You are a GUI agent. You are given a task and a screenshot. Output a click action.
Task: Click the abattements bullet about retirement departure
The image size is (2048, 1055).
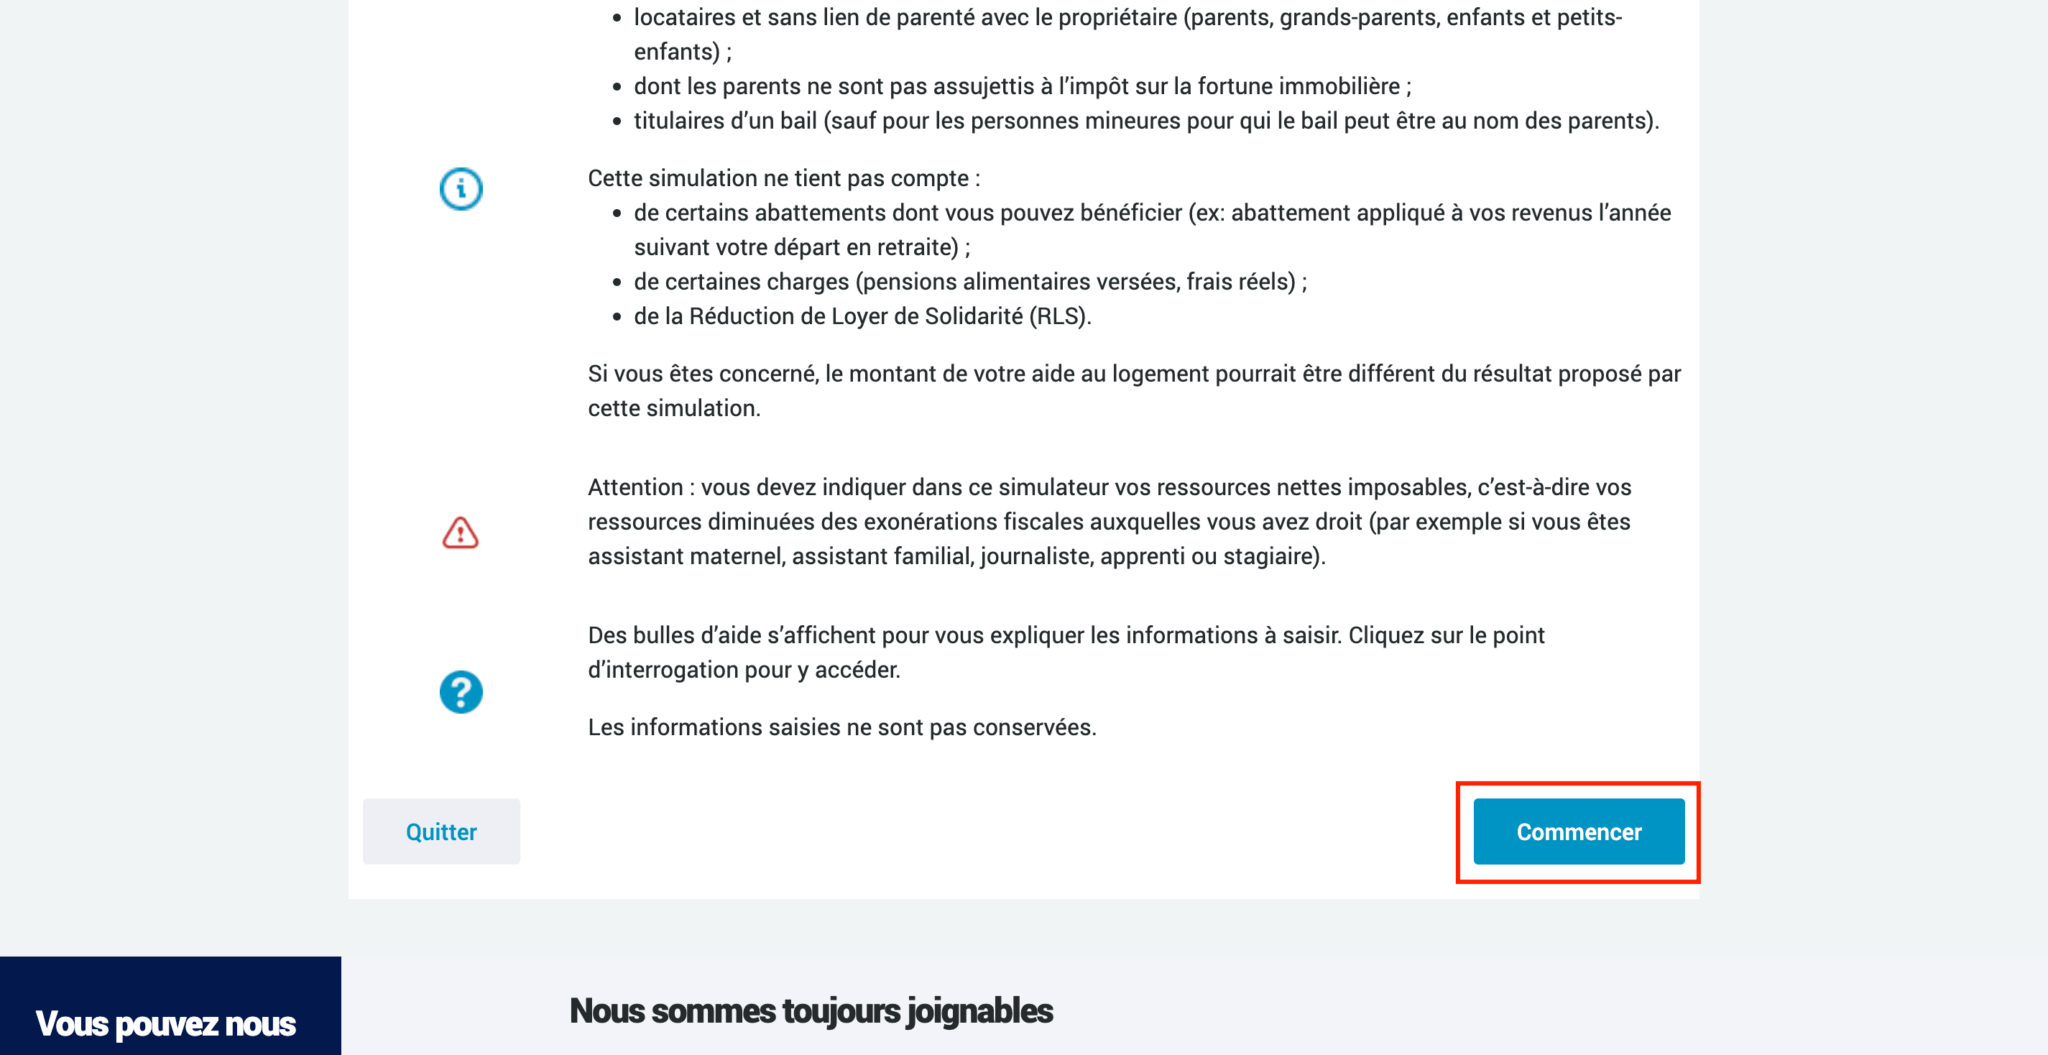pos(1152,230)
